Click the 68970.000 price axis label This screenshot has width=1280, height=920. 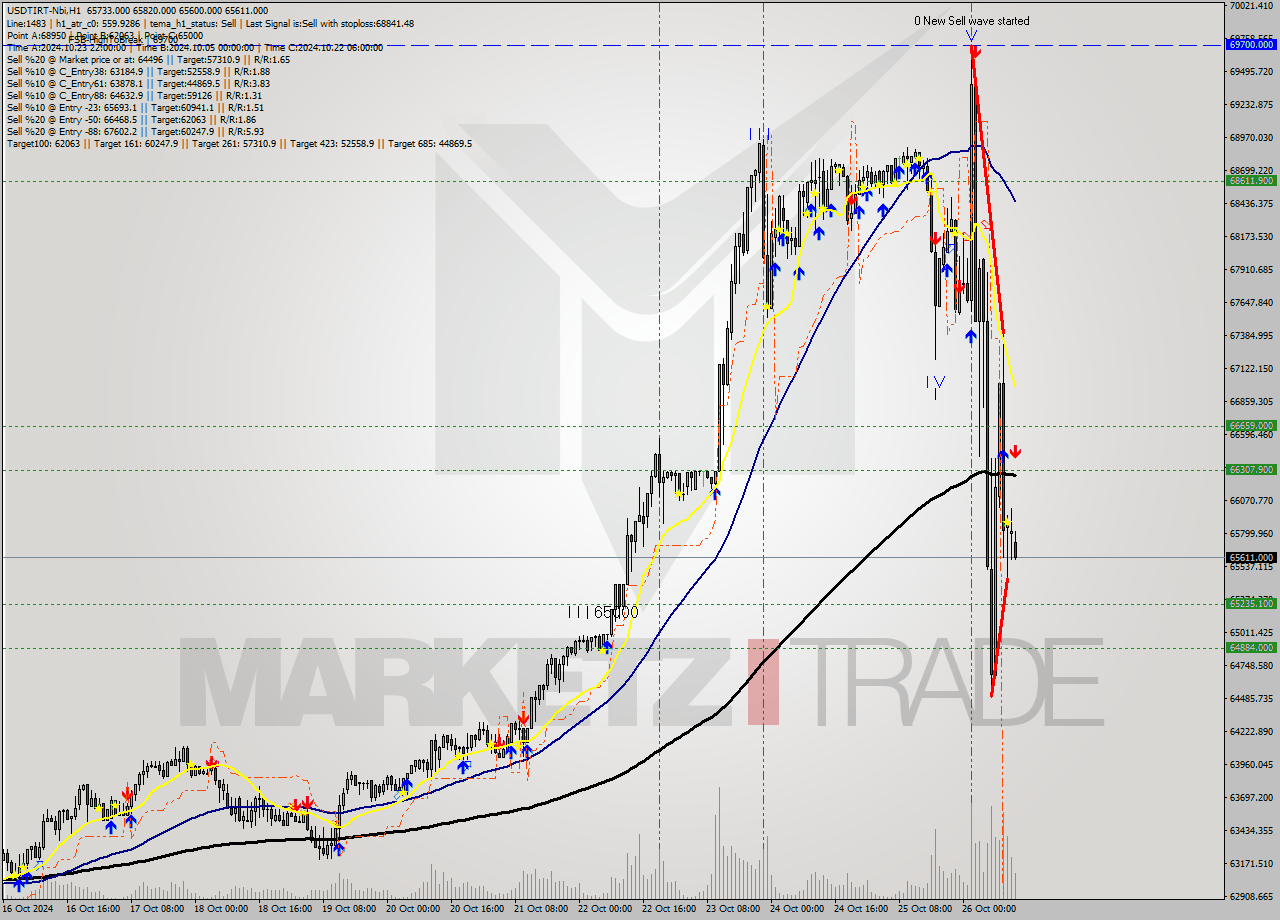pyautogui.click(x=1251, y=137)
